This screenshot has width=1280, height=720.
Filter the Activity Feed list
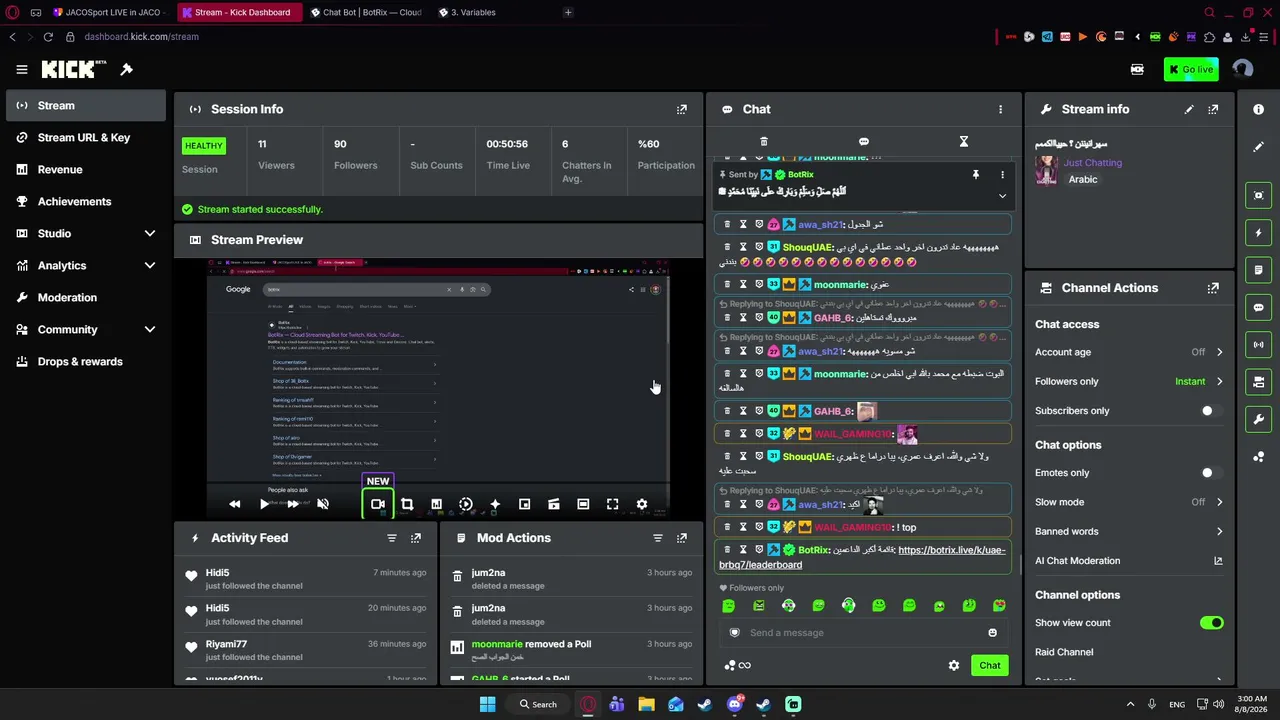pyautogui.click(x=392, y=538)
